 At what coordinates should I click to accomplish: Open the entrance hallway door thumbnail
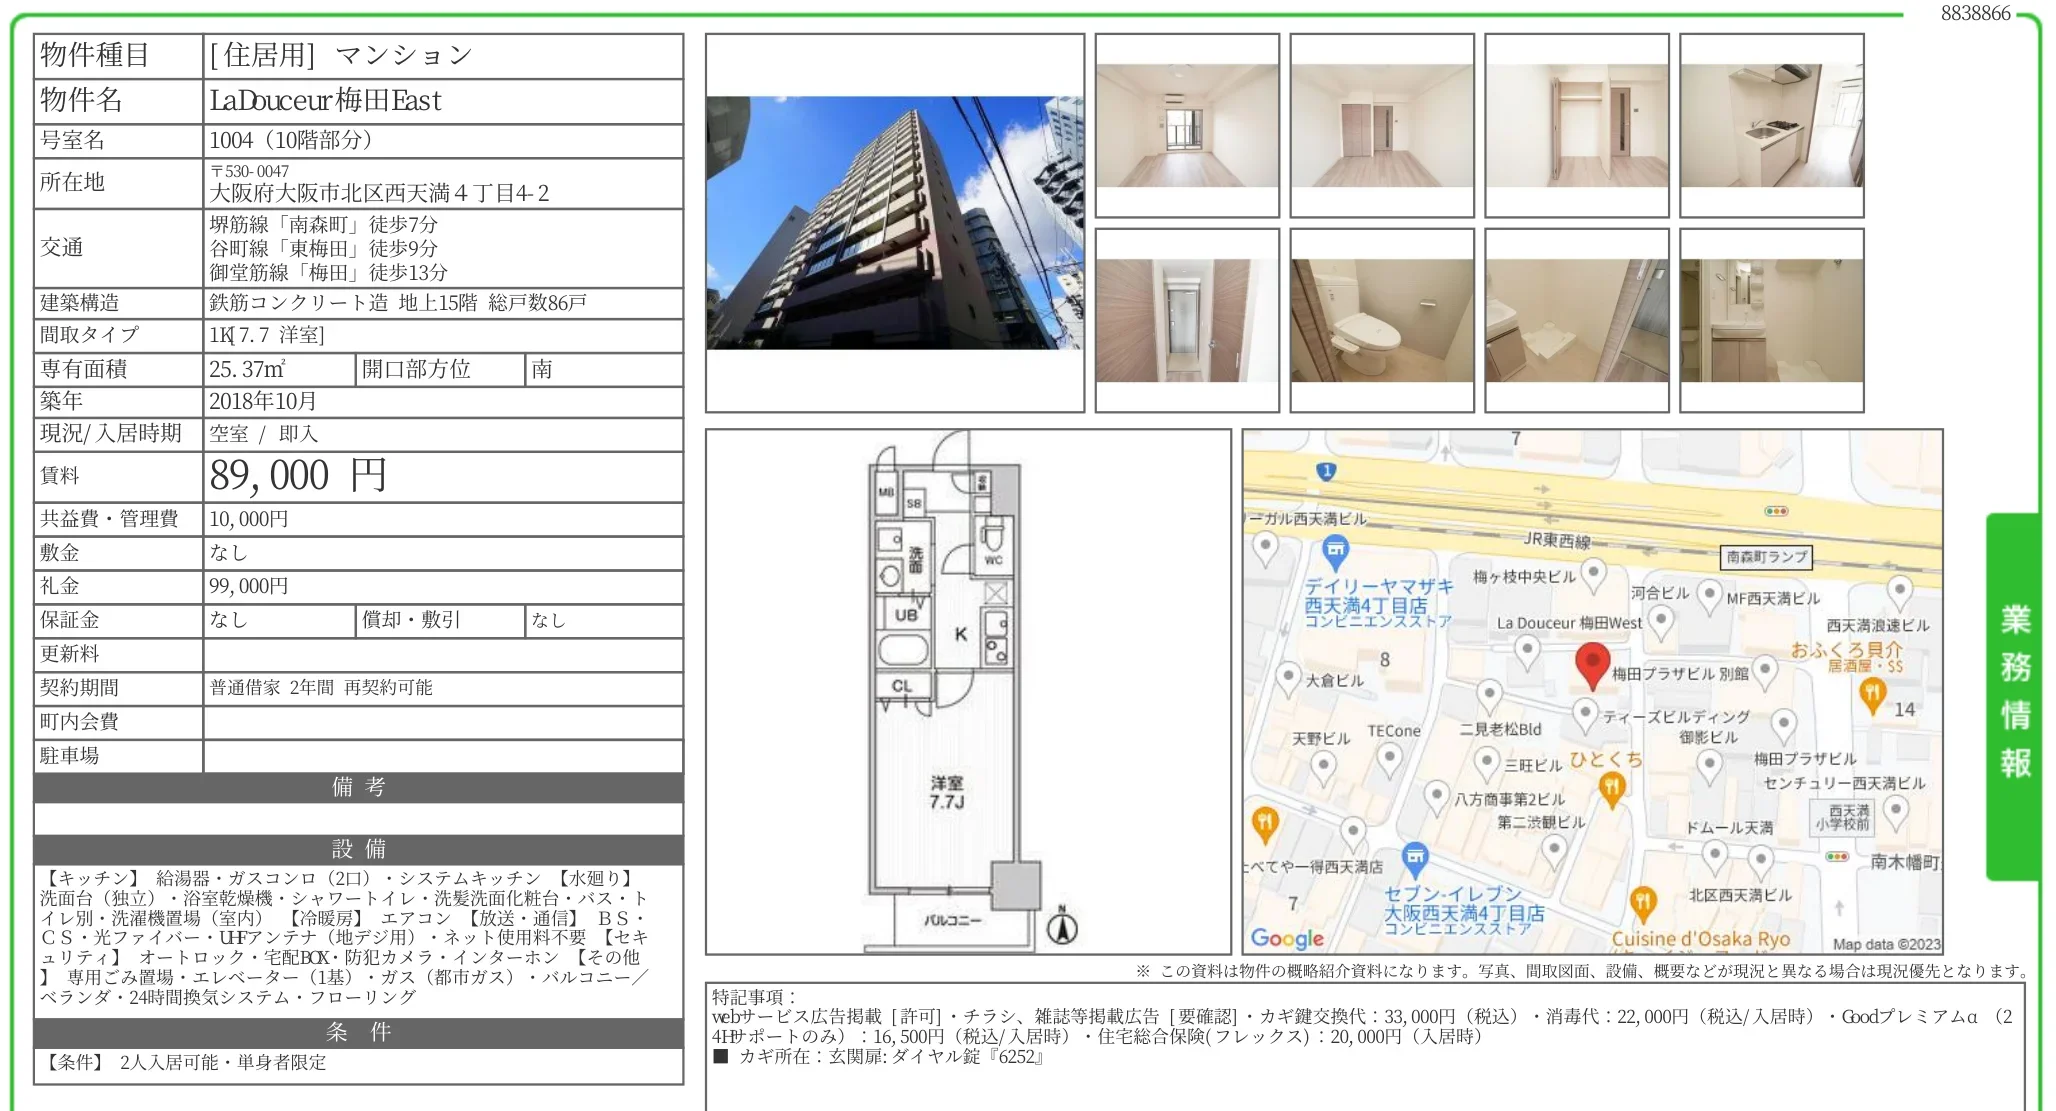point(1187,320)
